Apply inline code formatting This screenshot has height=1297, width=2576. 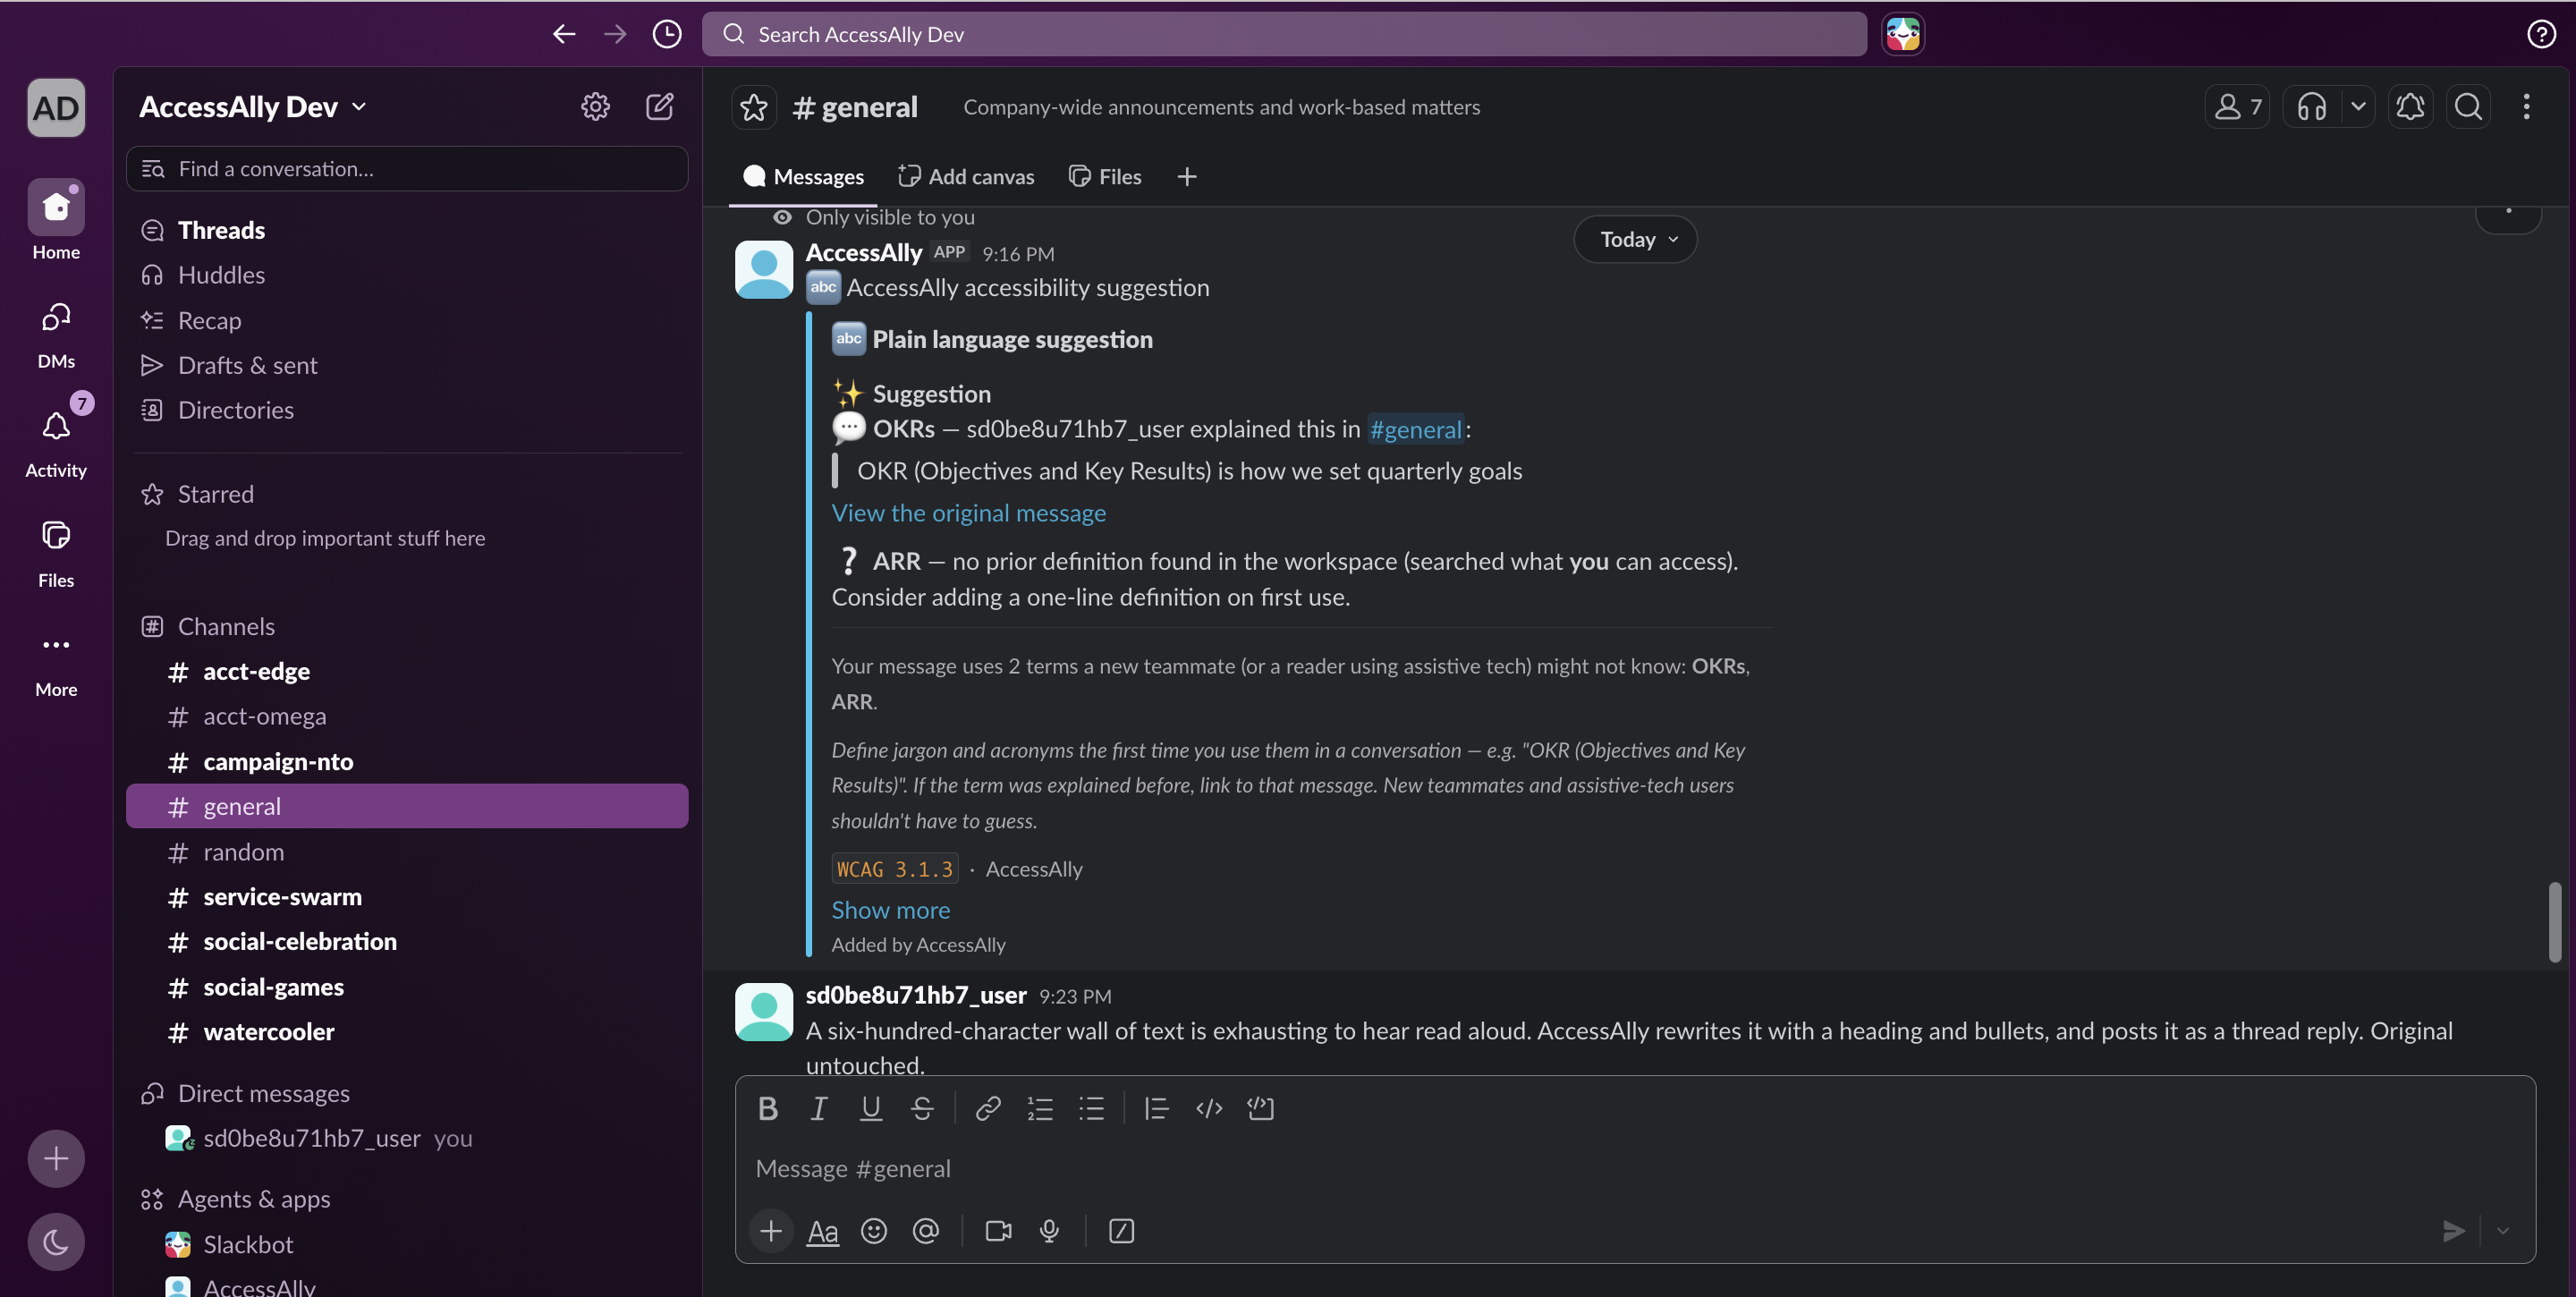pos(1209,1108)
